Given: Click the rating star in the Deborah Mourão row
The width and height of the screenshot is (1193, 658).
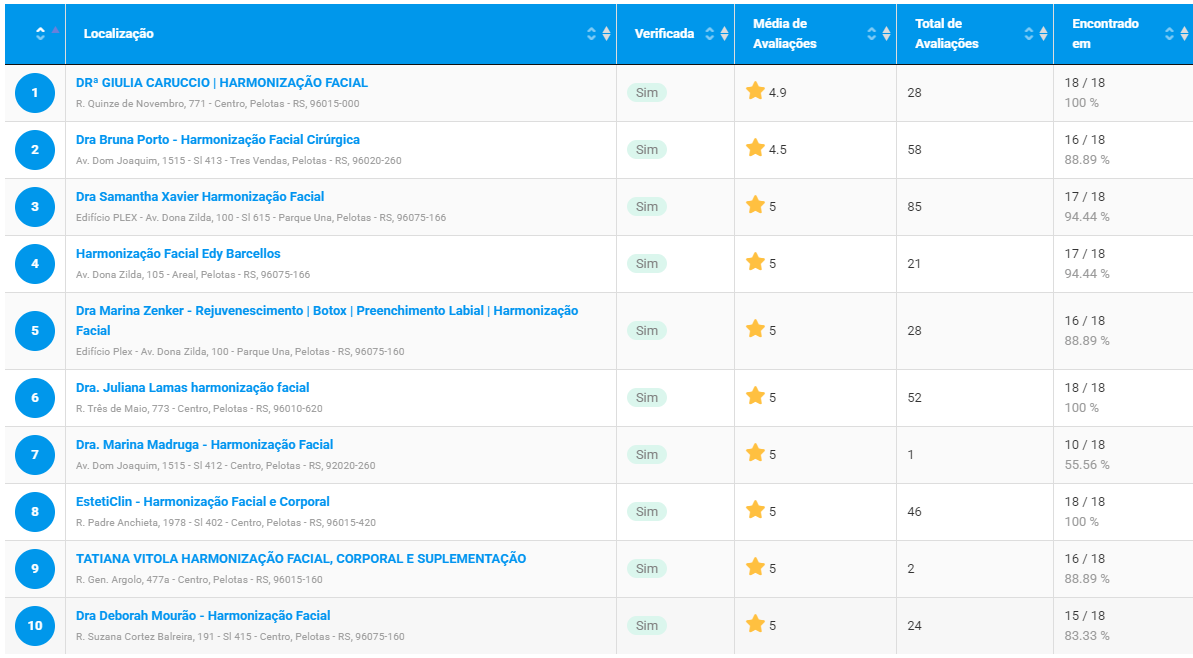Looking at the screenshot, I should [756, 625].
